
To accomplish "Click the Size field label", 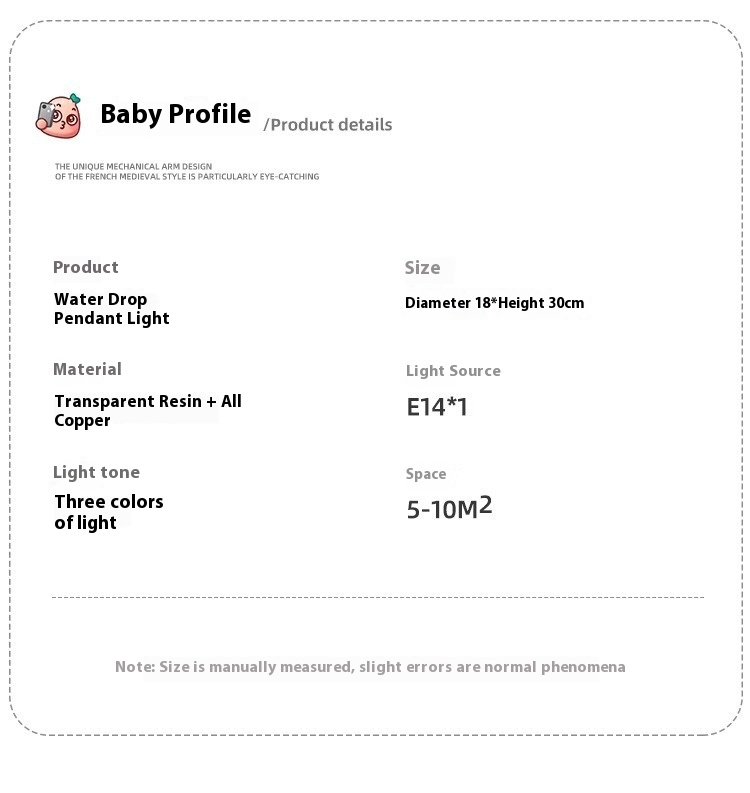I will [x=422, y=268].
